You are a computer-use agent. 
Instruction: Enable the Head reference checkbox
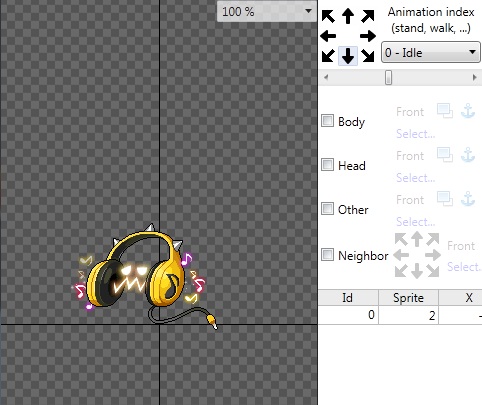(327, 165)
